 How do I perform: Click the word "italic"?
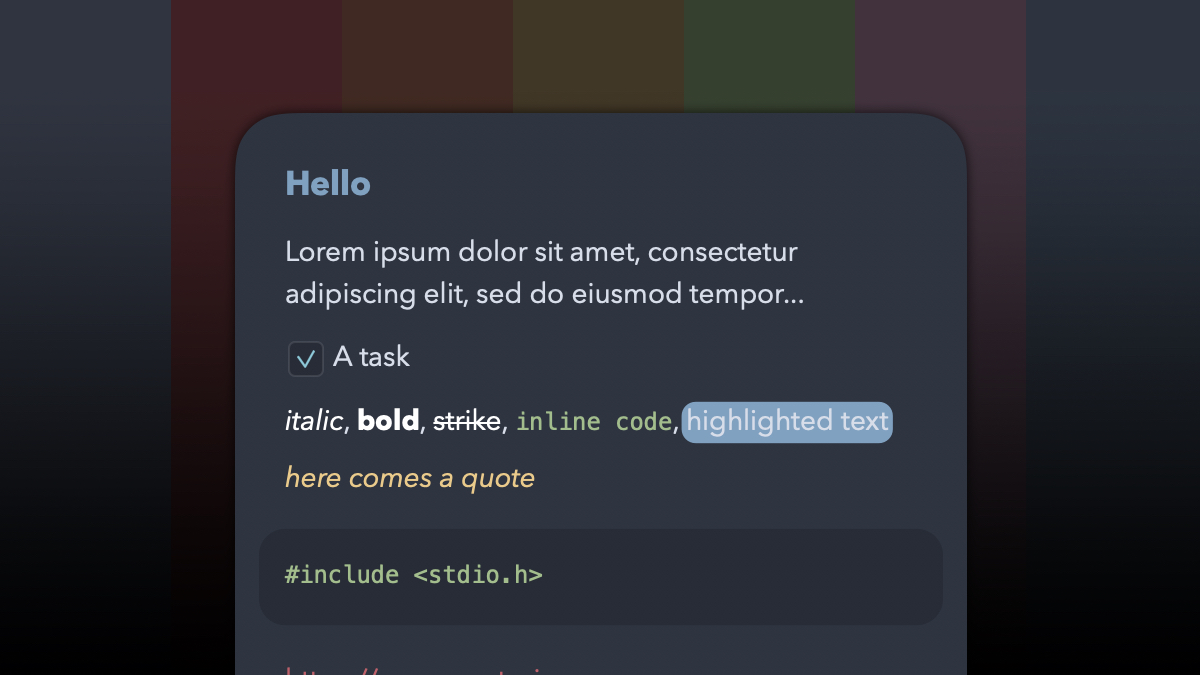(x=313, y=422)
